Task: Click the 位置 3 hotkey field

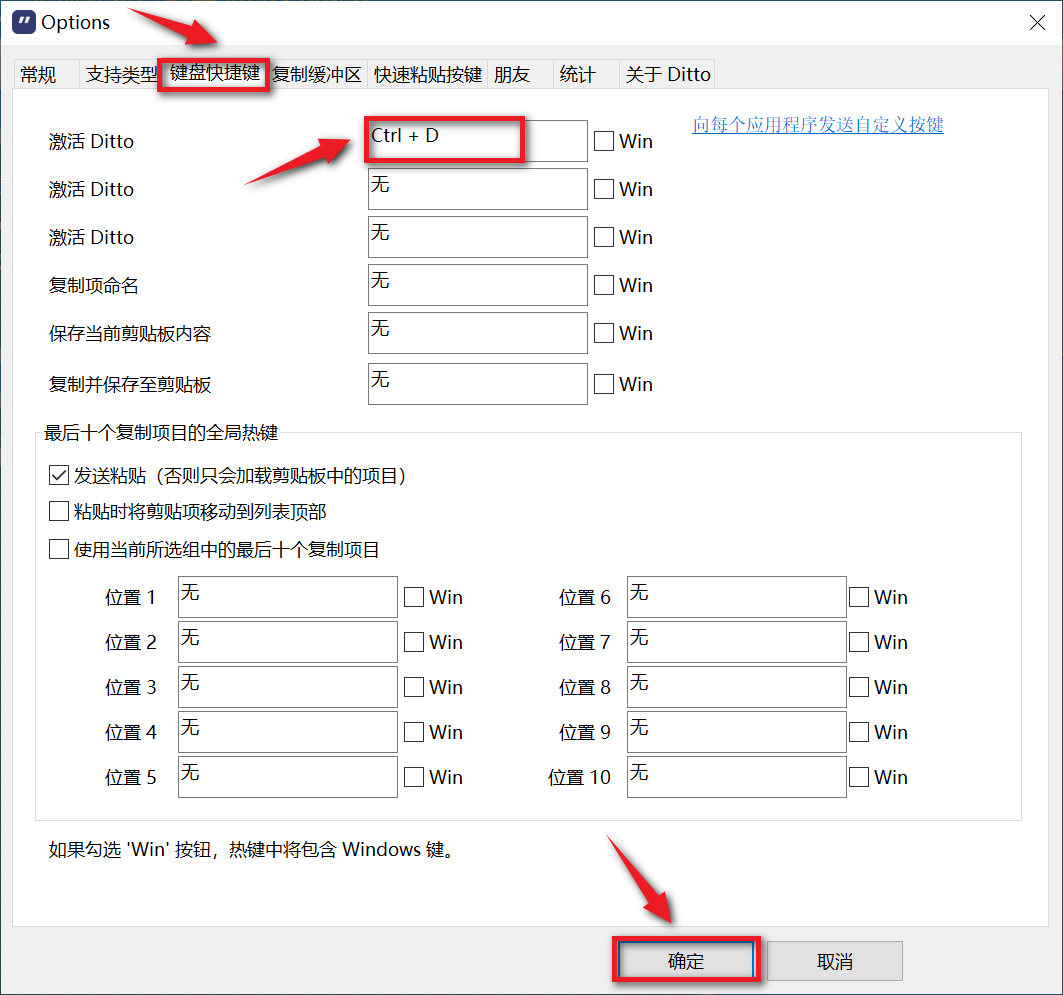Action: pyautogui.click(x=287, y=687)
